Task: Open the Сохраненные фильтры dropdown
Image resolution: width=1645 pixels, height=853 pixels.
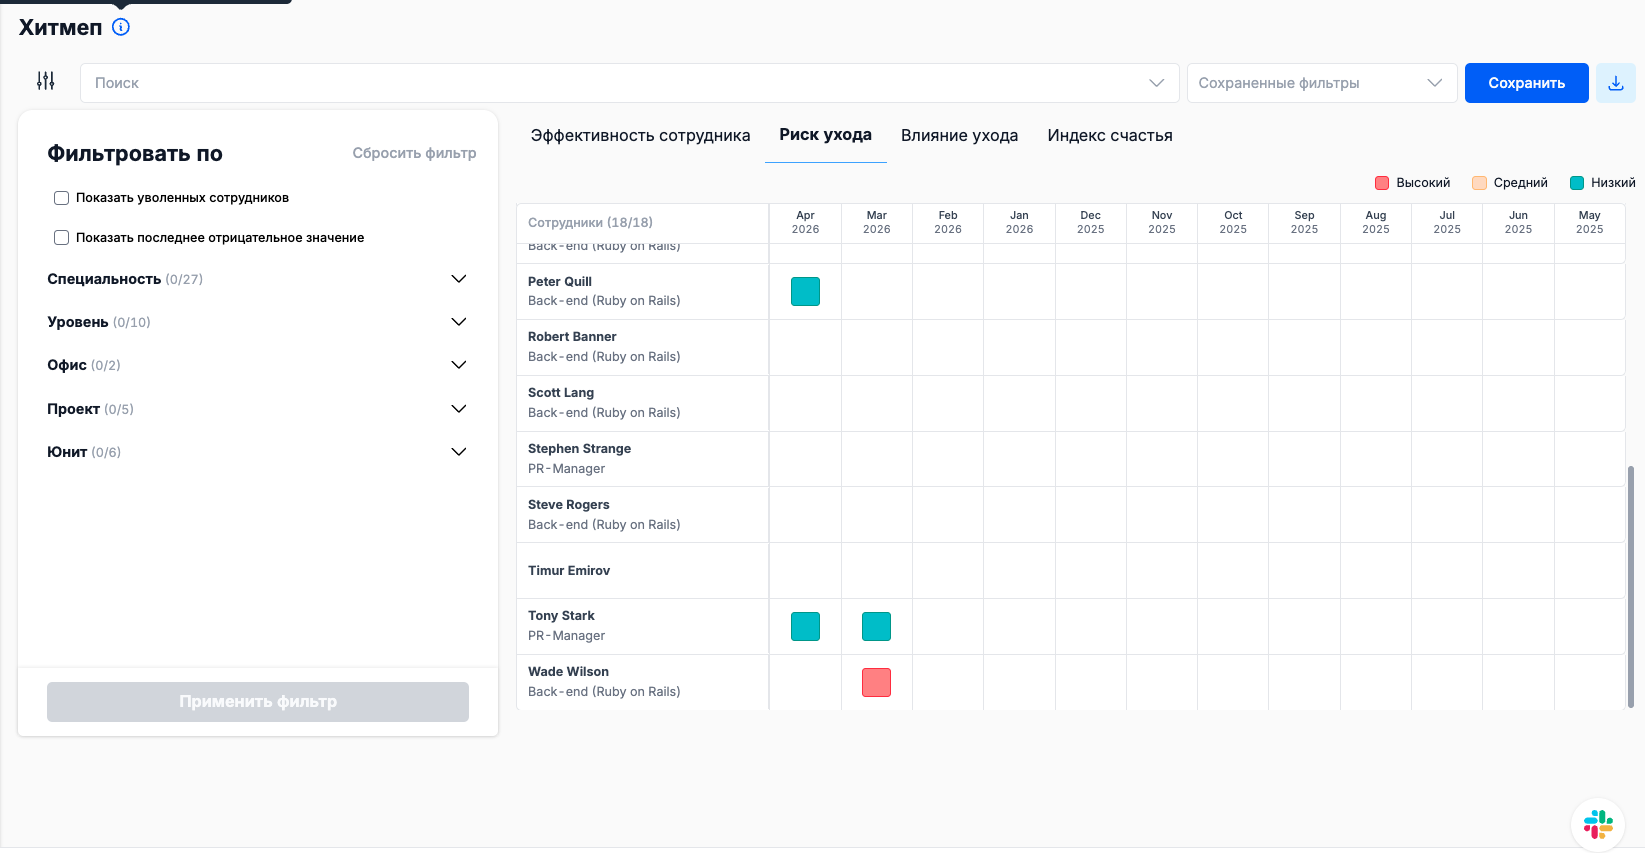Action: (1320, 83)
